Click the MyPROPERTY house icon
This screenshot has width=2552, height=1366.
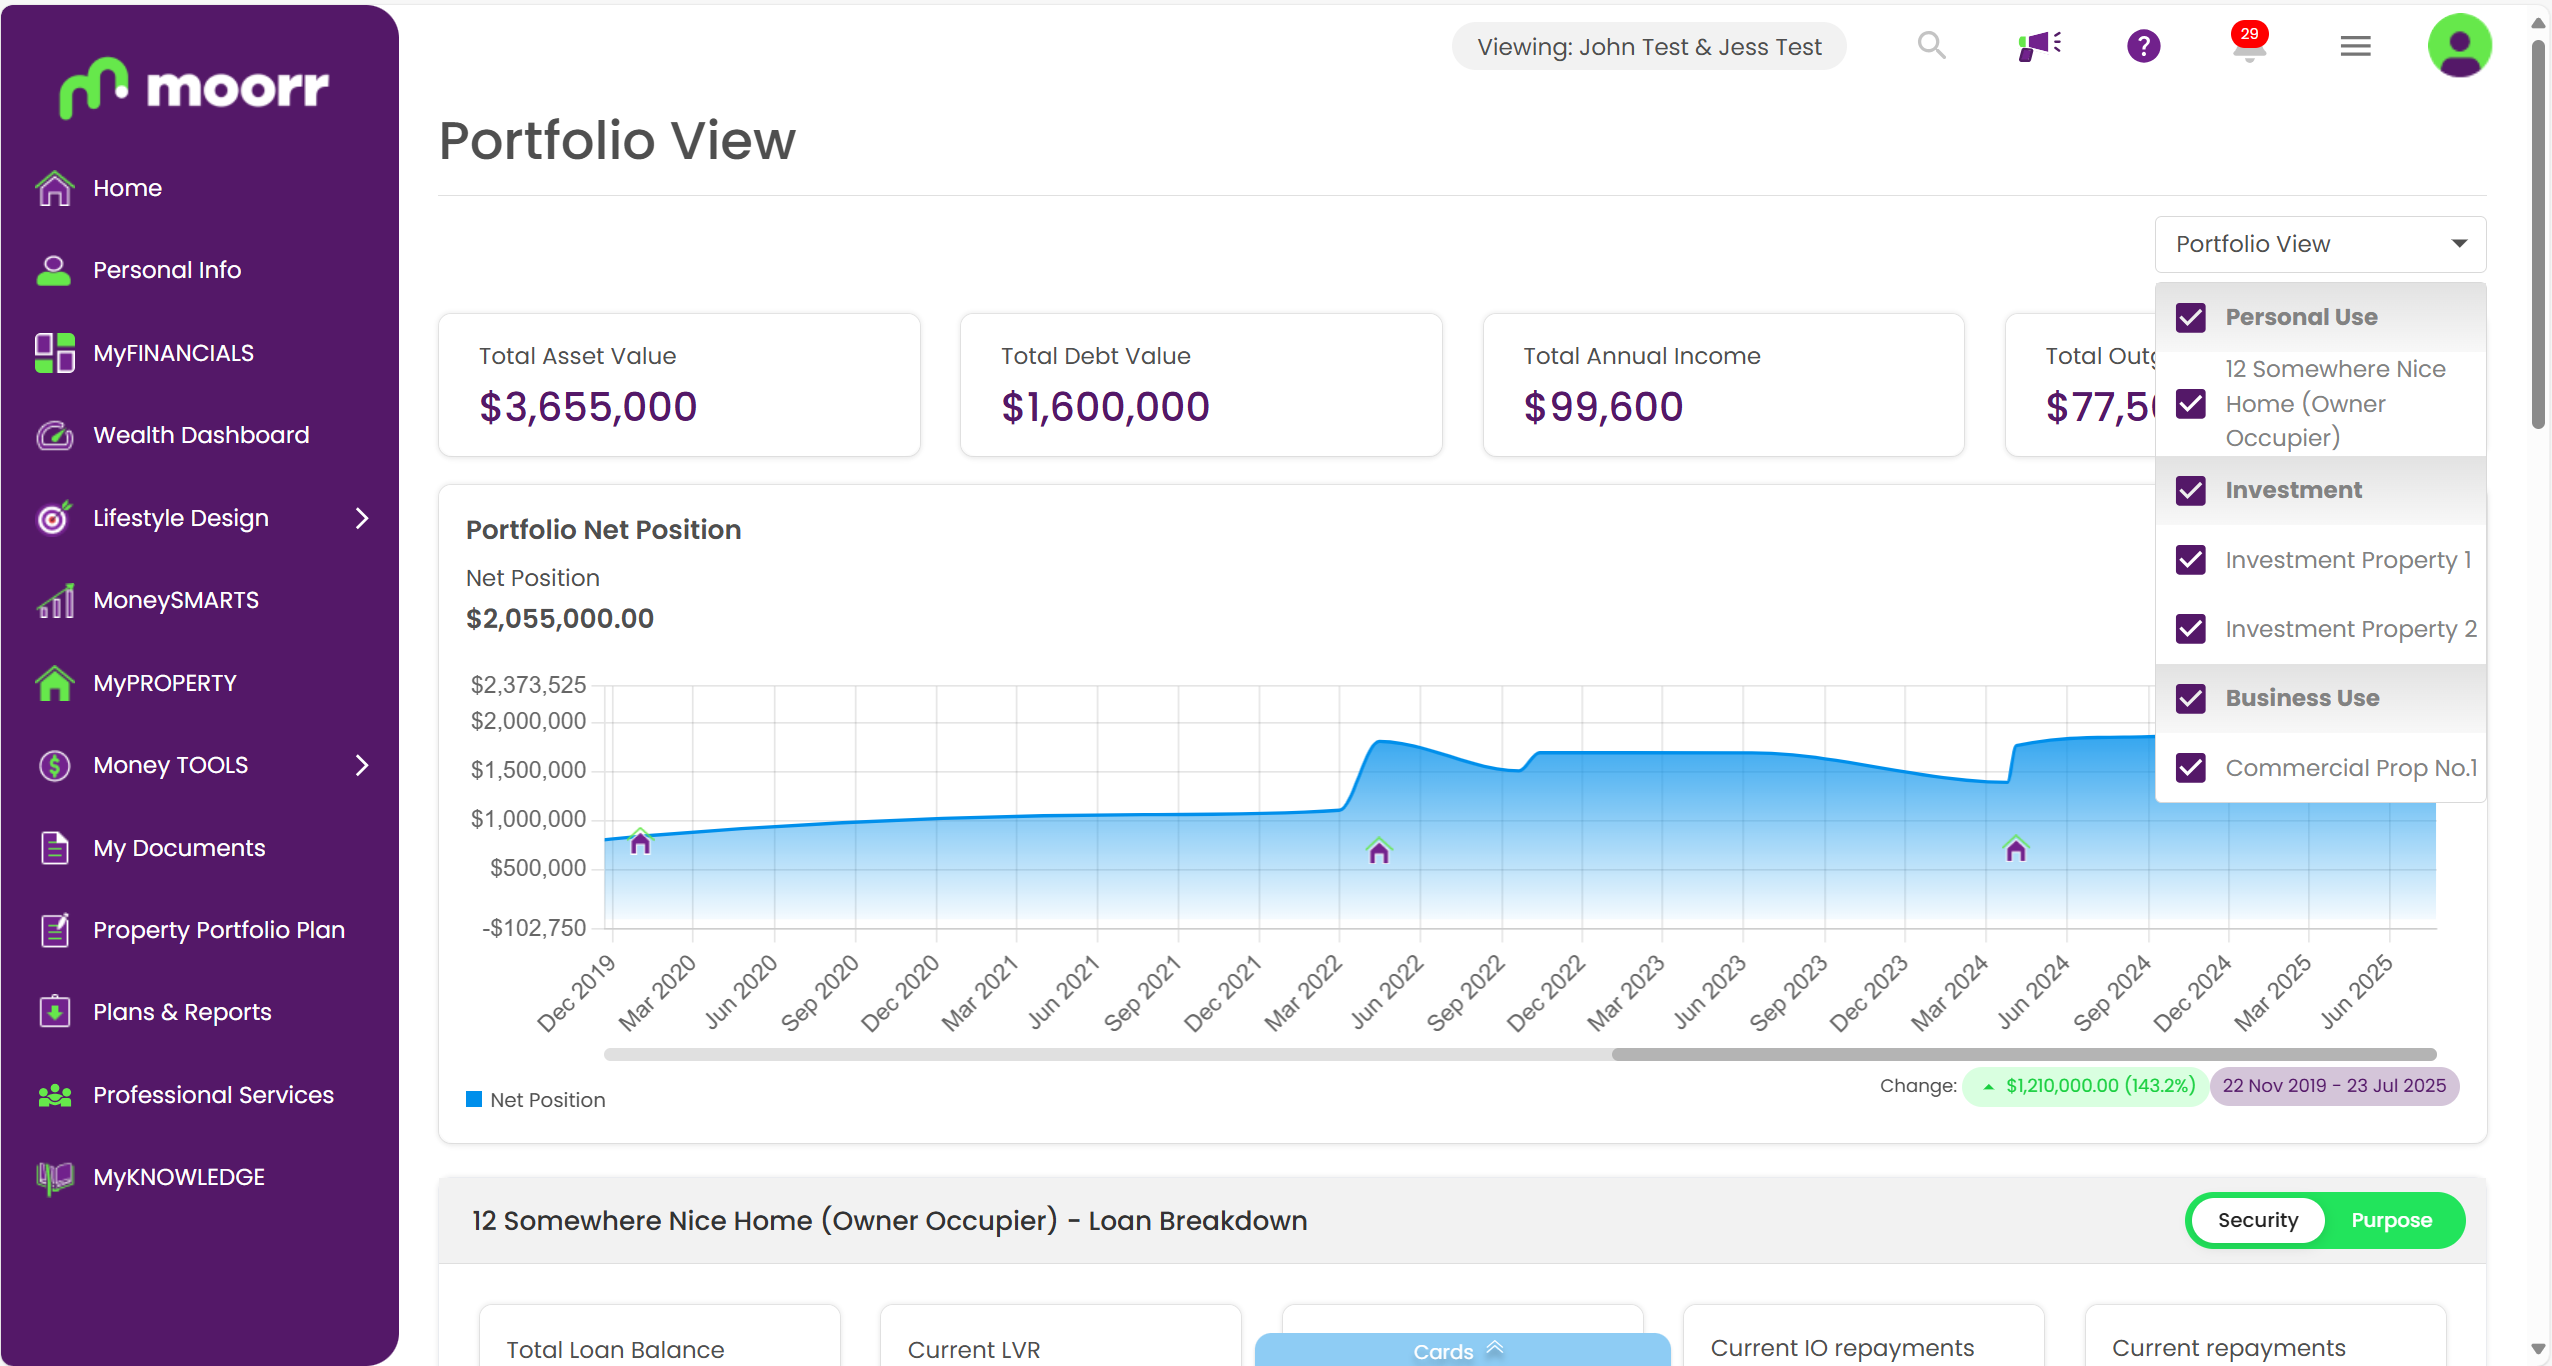click(54, 683)
